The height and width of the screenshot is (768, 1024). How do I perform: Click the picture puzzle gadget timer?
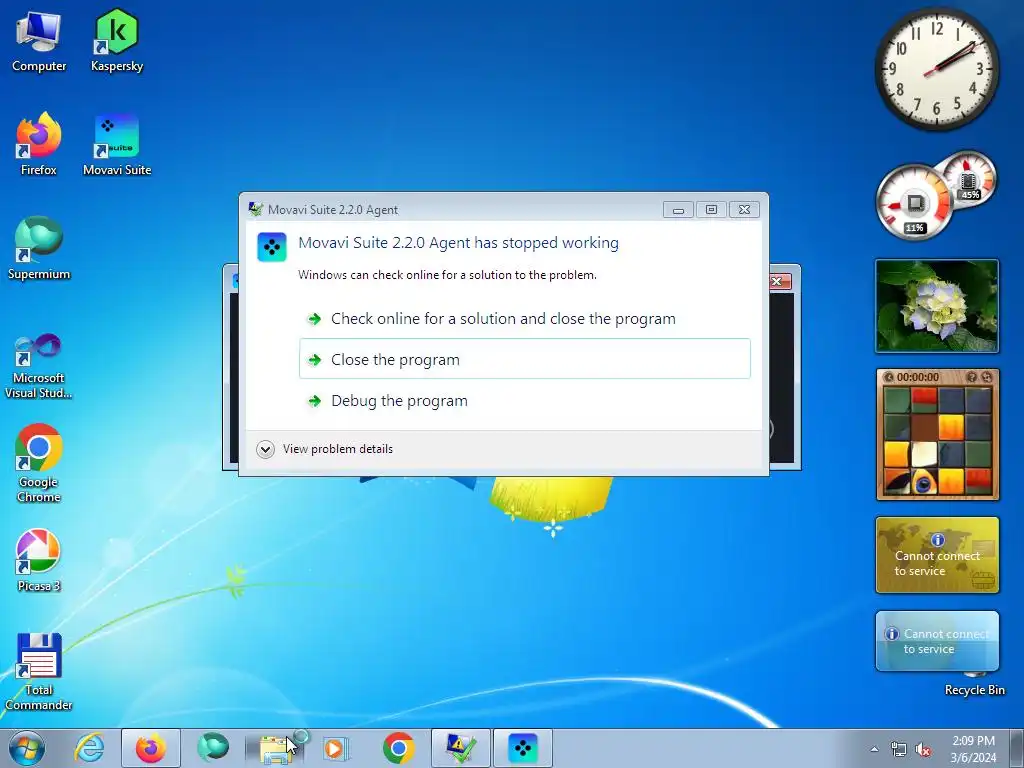[x=918, y=377]
